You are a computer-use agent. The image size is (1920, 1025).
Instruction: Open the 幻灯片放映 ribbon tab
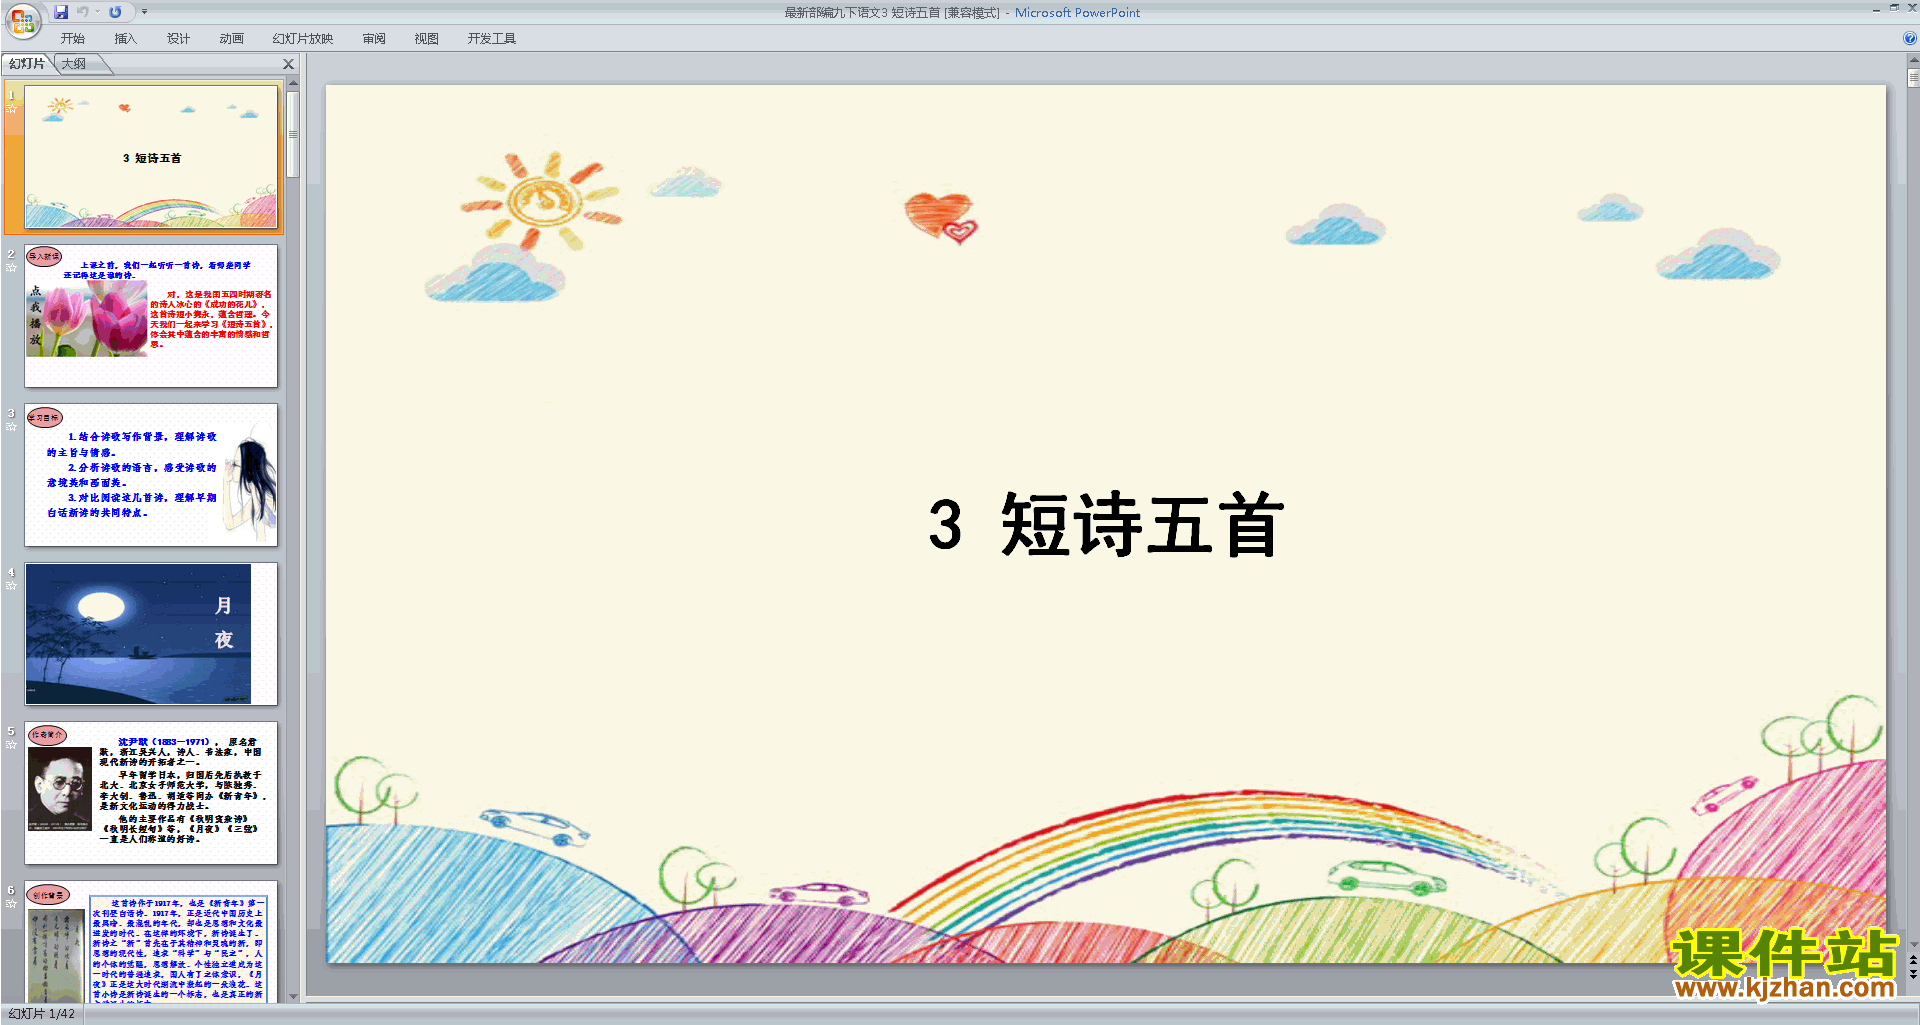[303, 39]
